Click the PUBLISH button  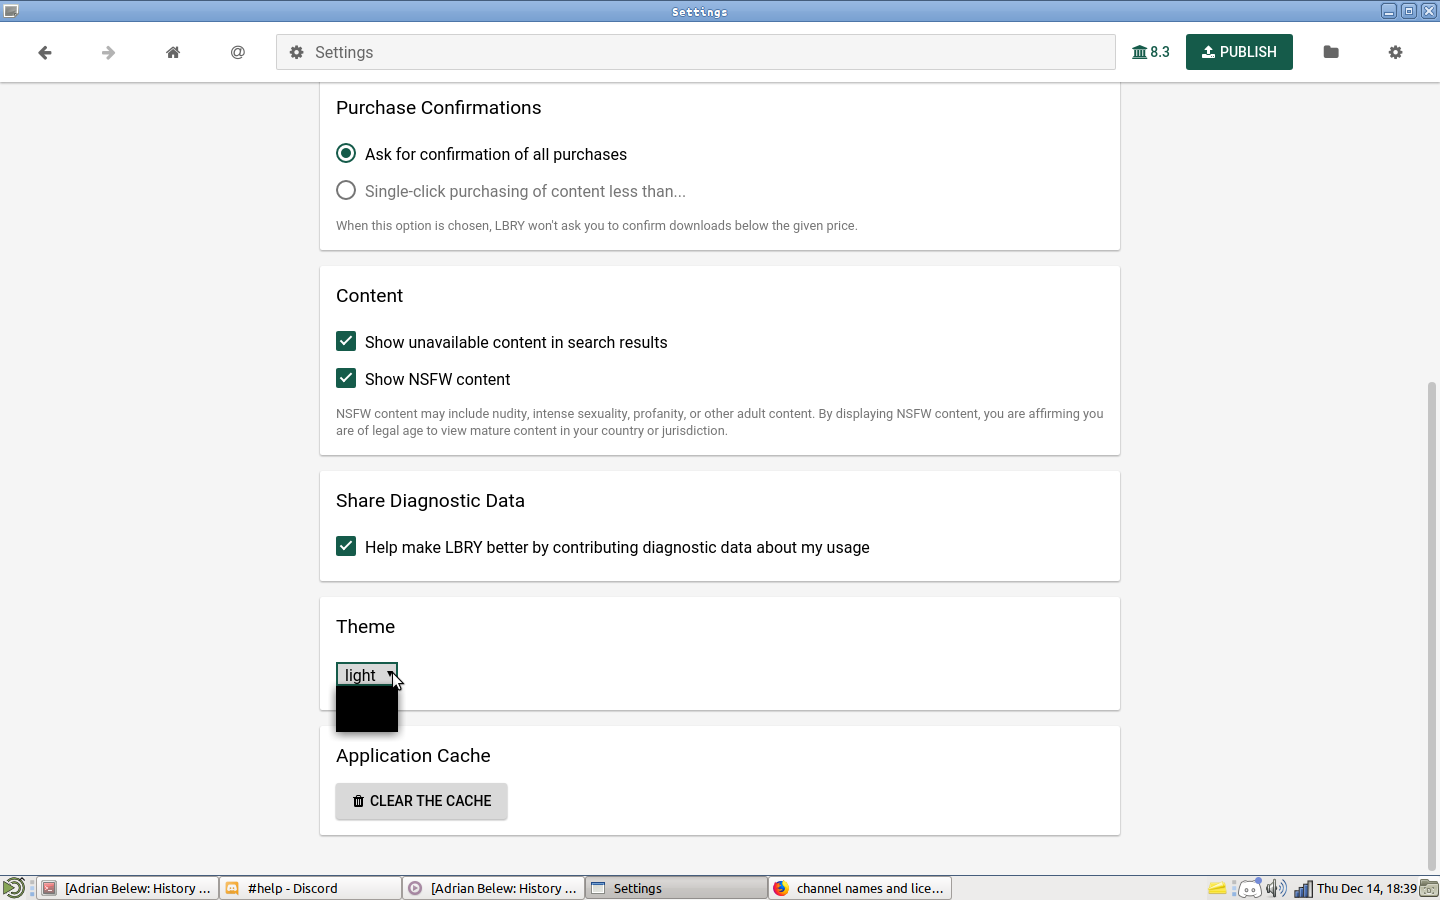pos(1239,52)
